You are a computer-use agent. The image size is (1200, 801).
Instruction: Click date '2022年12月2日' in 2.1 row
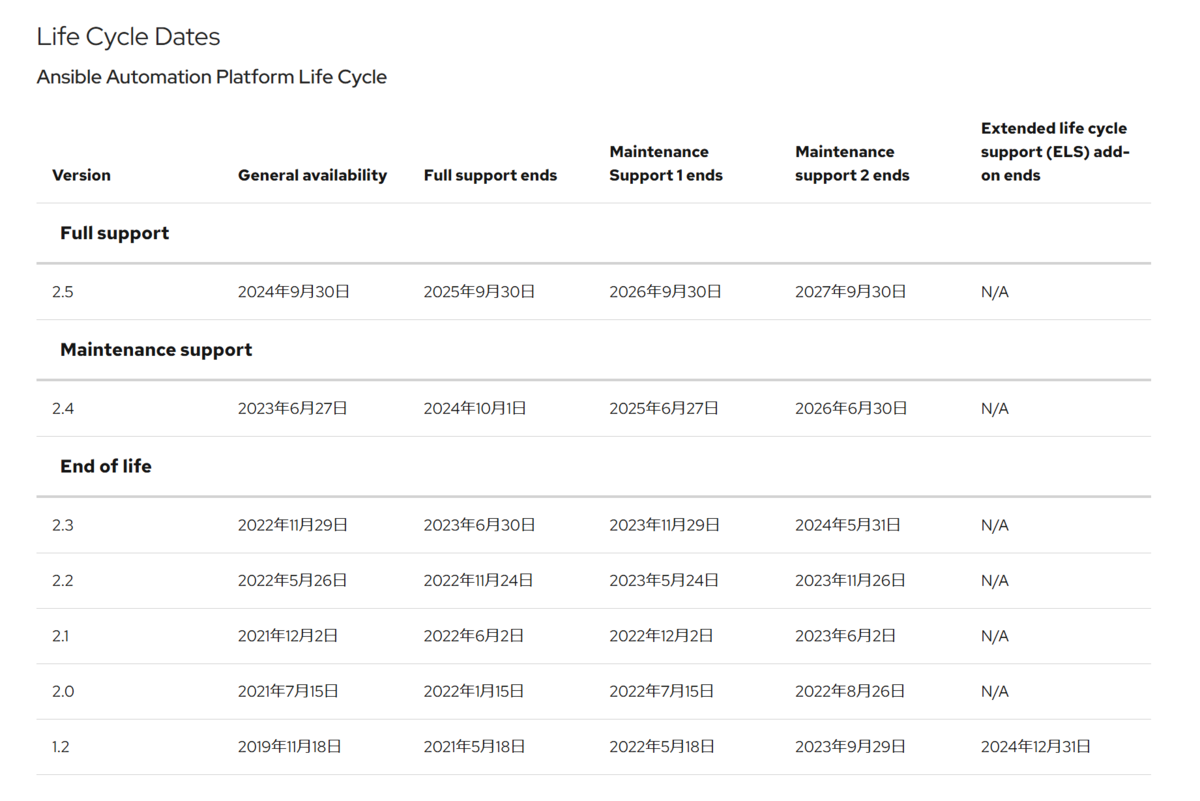pos(662,636)
